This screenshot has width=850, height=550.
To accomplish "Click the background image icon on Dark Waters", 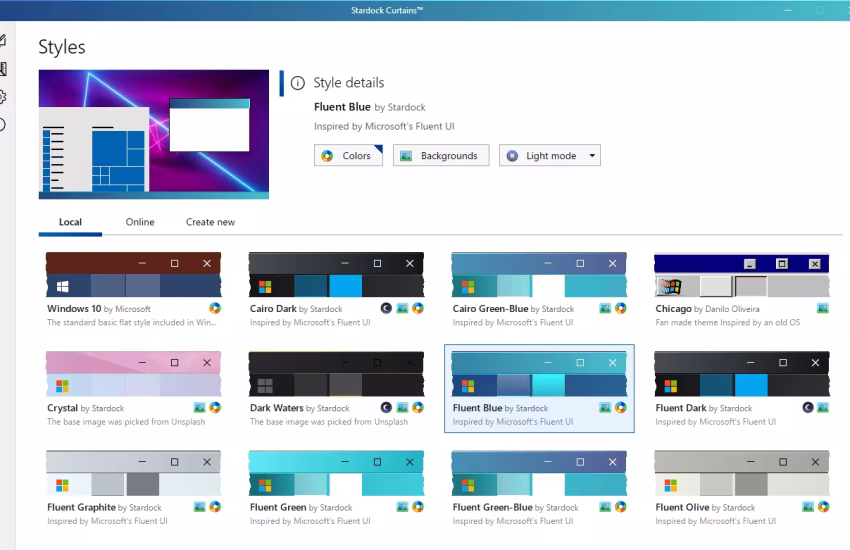I will [x=402, y=407].
